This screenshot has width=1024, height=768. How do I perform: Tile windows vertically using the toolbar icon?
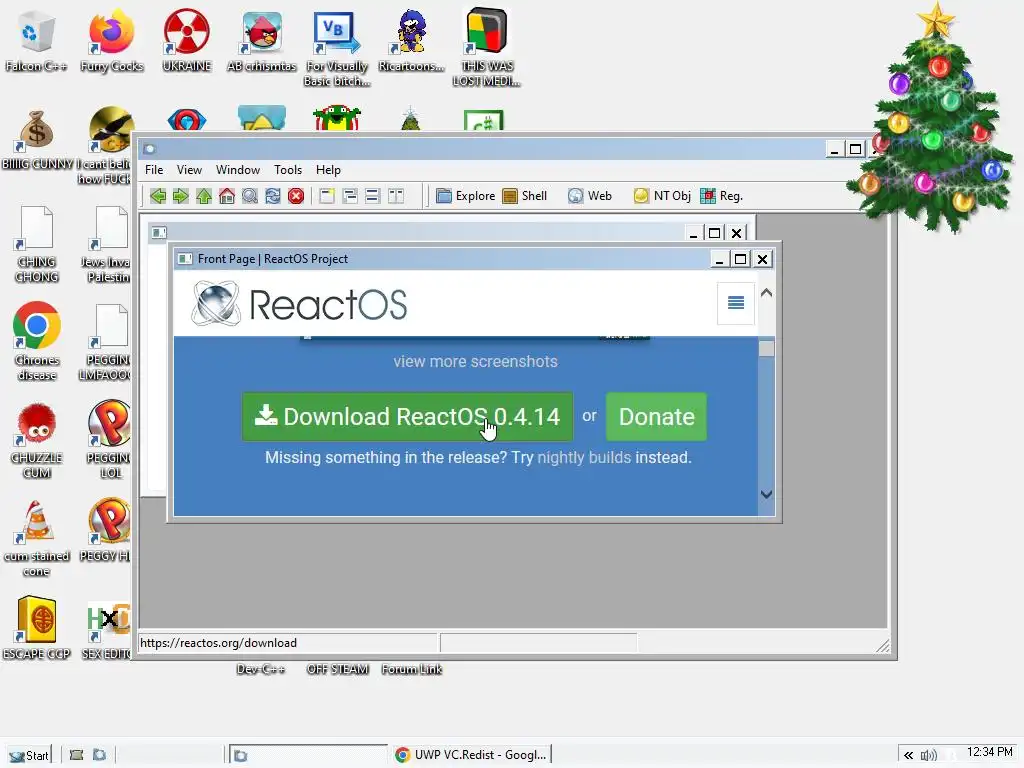click(396, 196)
